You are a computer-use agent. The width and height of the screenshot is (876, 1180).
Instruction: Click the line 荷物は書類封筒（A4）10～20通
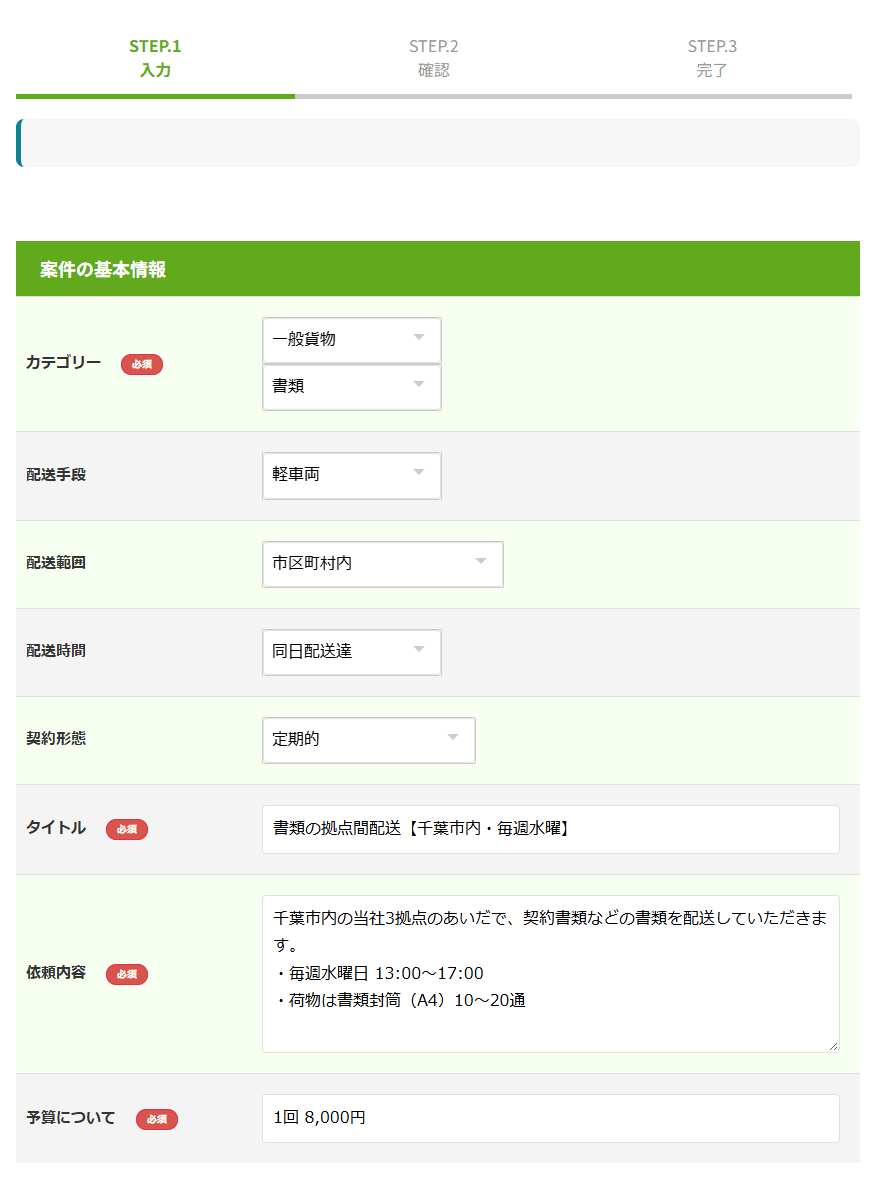click(x=400, y=1001)
